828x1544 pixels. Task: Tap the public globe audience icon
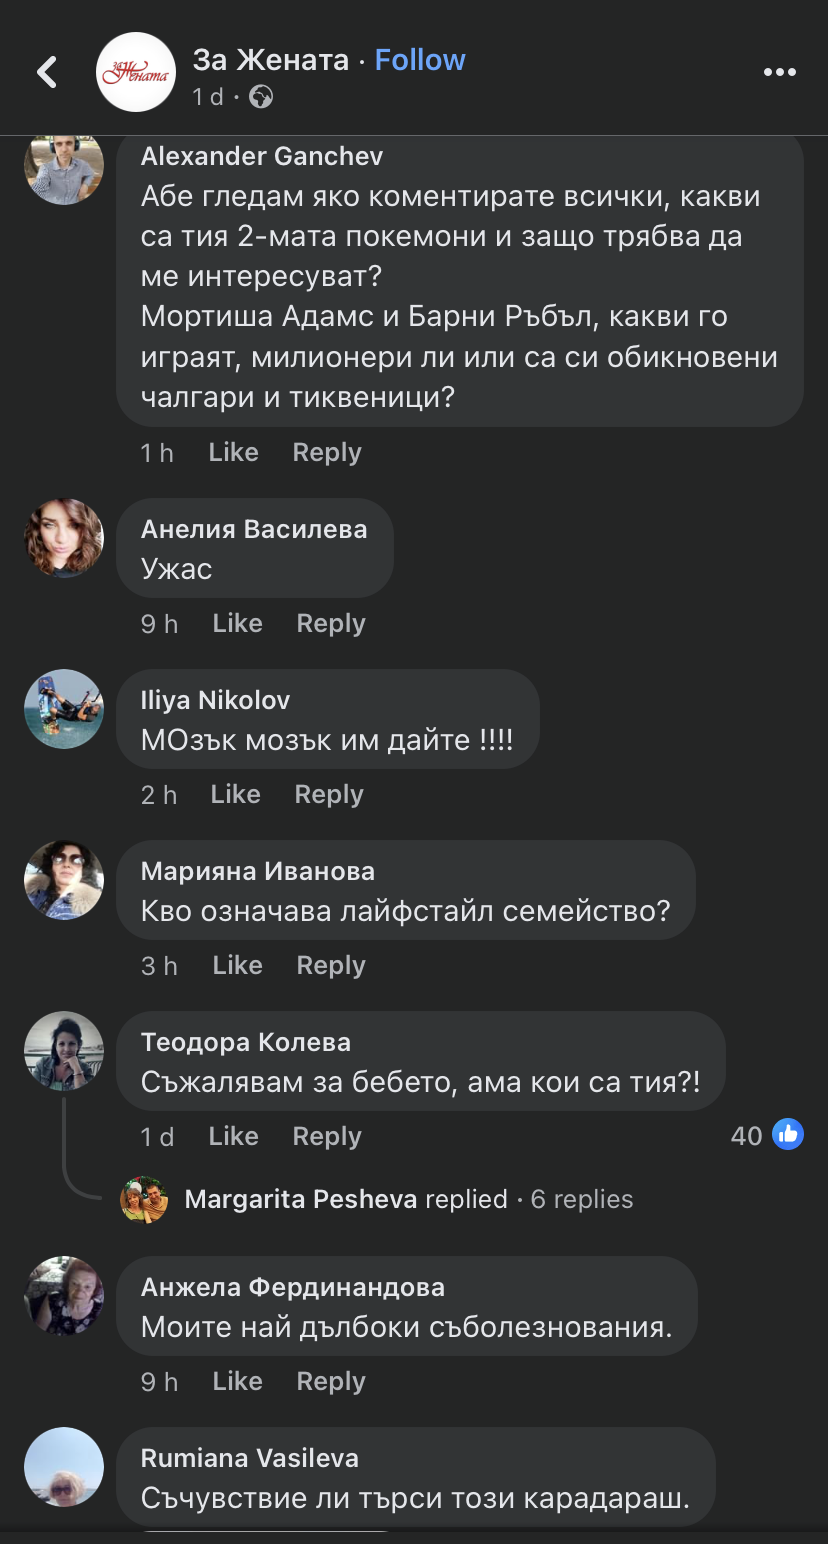click(x=261, y=97)
